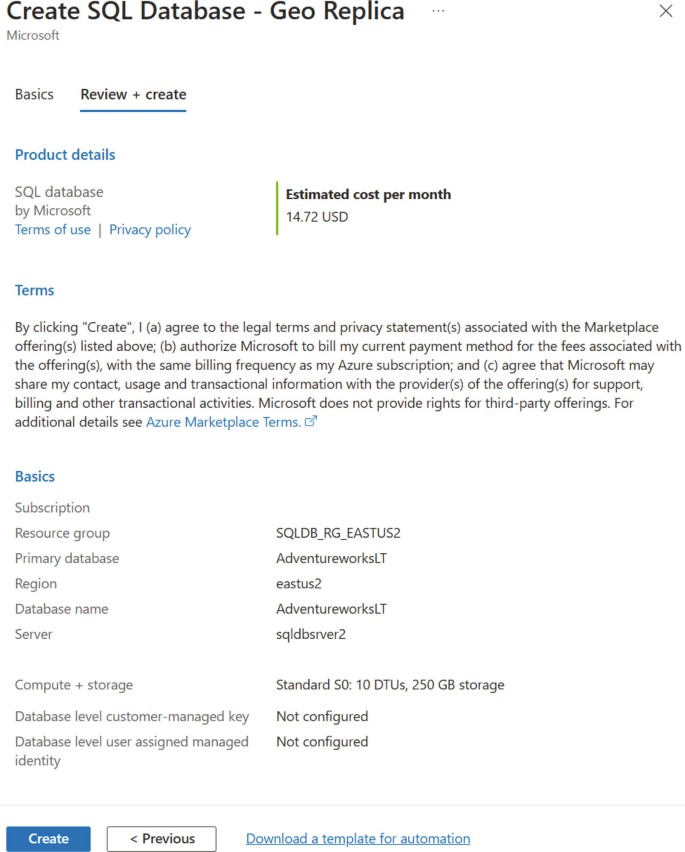Click the Basics section heading
The height and width of the screenshot is (852, 685).
point(34,476)
